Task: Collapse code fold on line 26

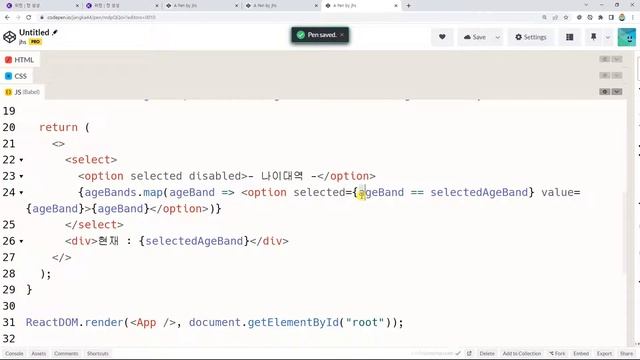Action: click(x=21, y=241)
